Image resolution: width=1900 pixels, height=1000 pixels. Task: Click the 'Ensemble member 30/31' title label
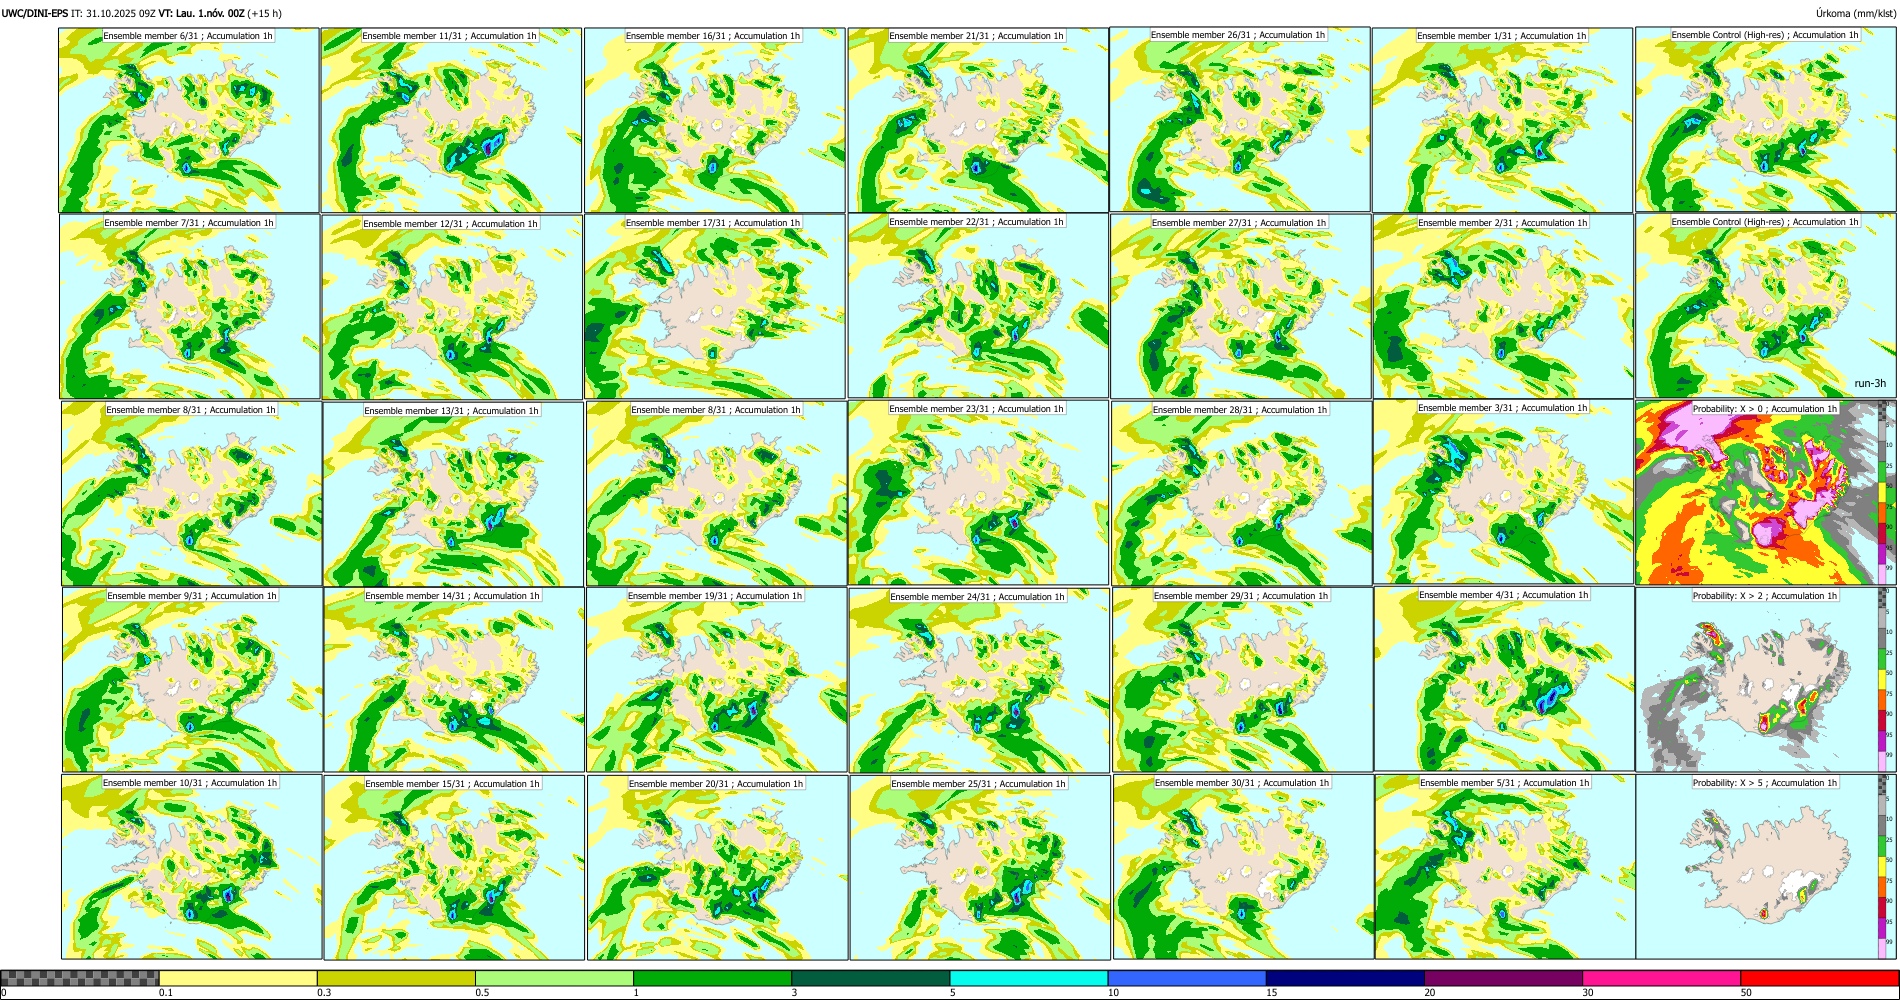[x=1242, y=783]
